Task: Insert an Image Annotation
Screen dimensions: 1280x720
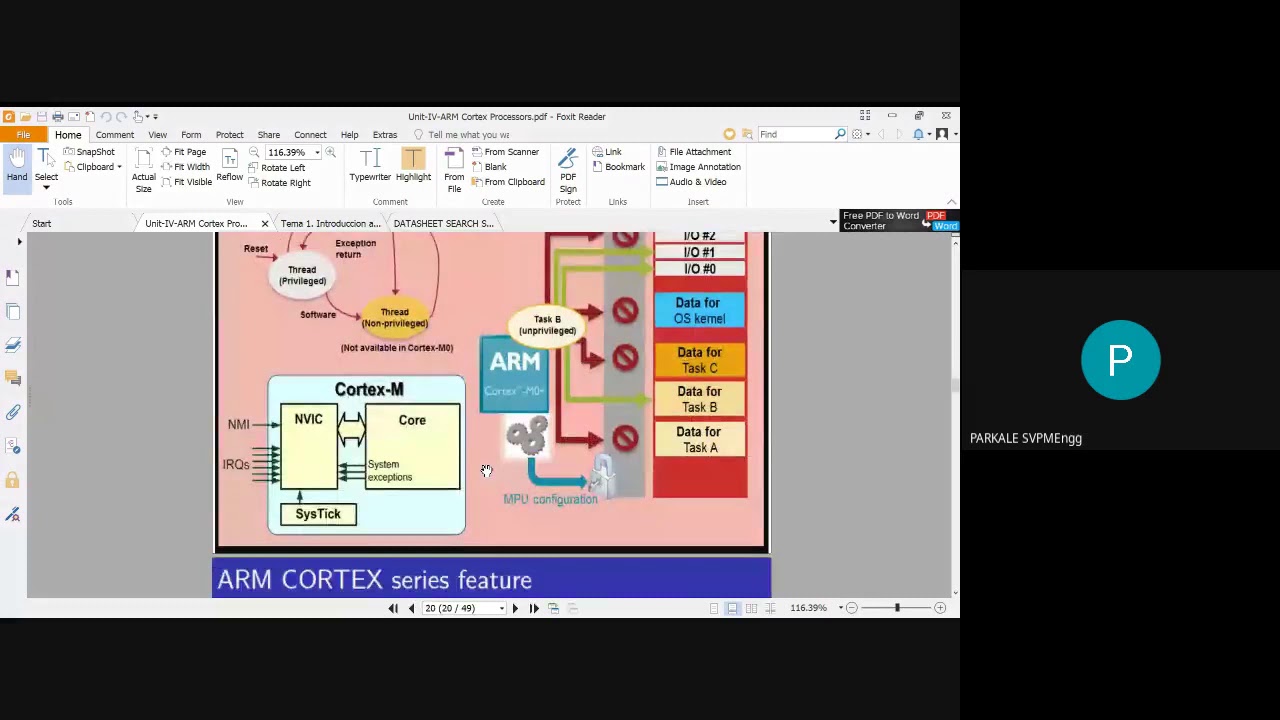Action: (698, 167)
